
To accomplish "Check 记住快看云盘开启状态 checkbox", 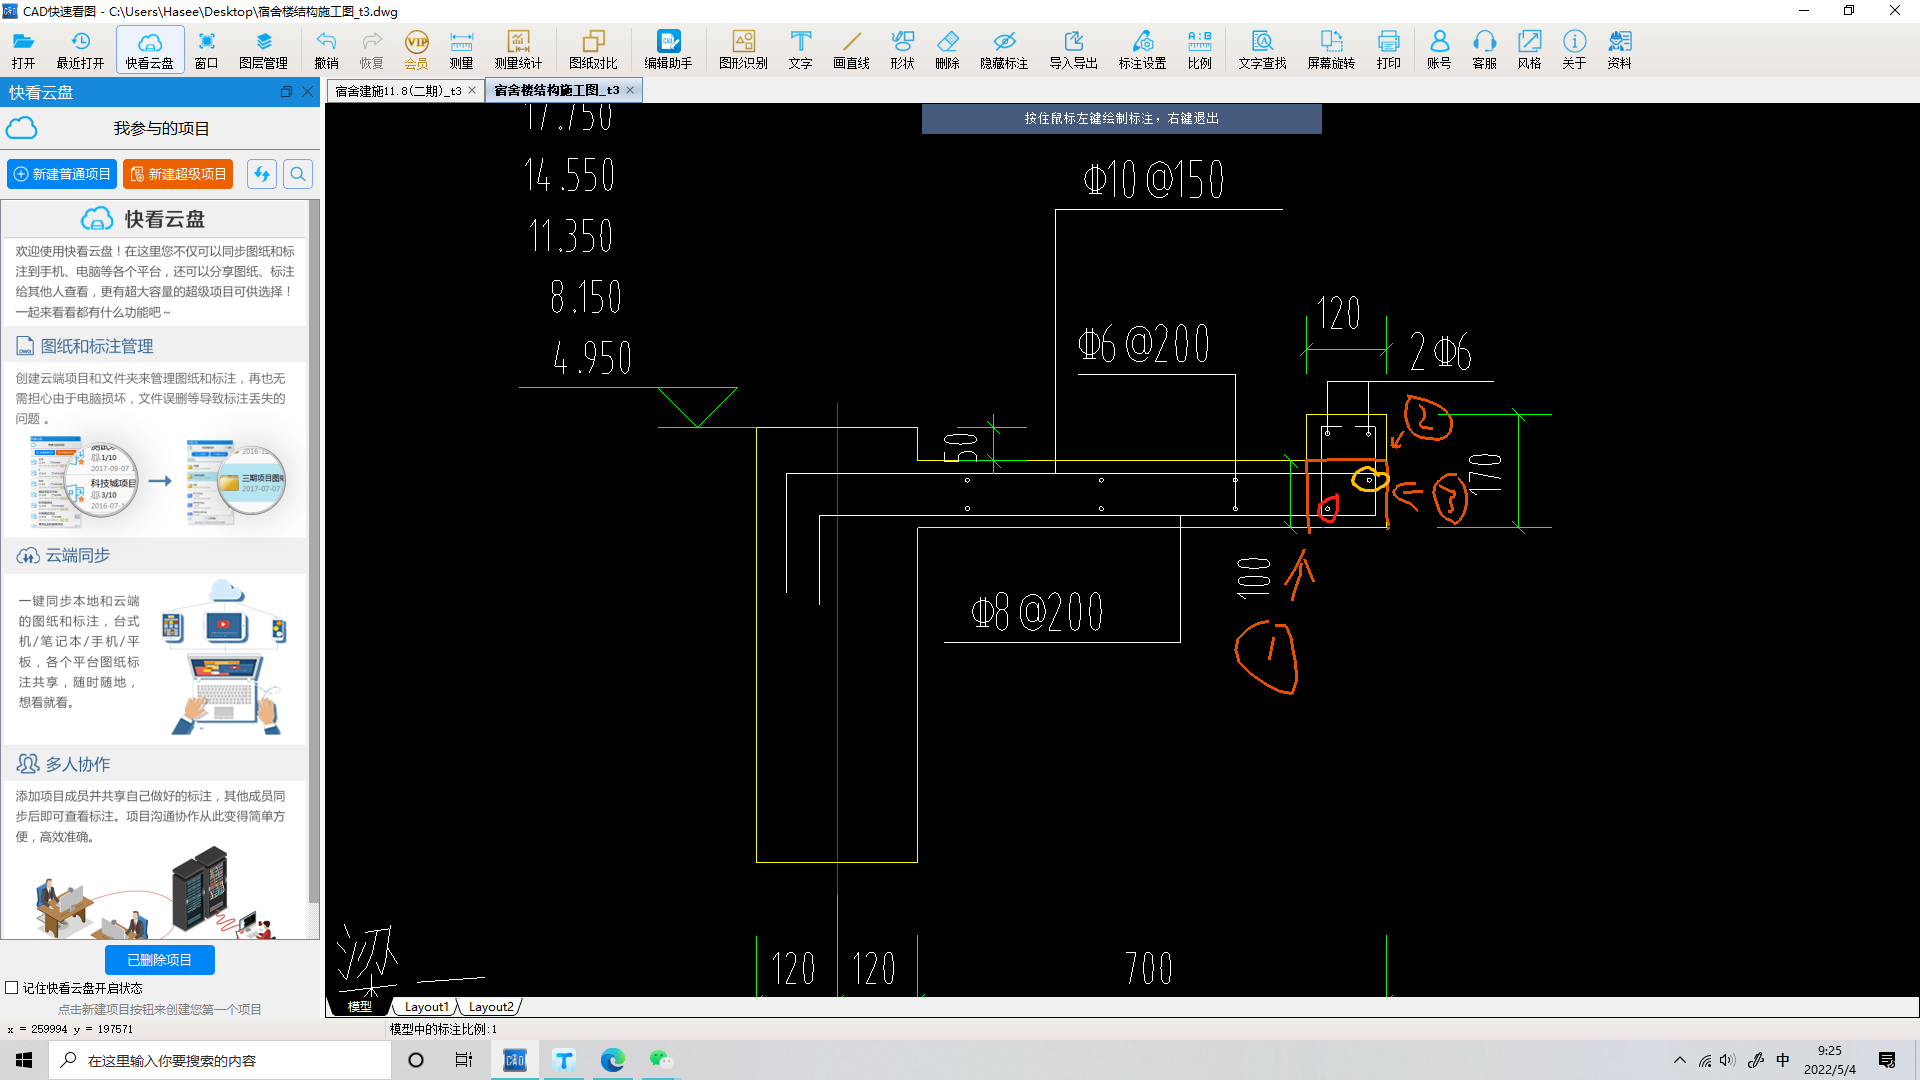I will pyautogui.click(x=12, y=988).
